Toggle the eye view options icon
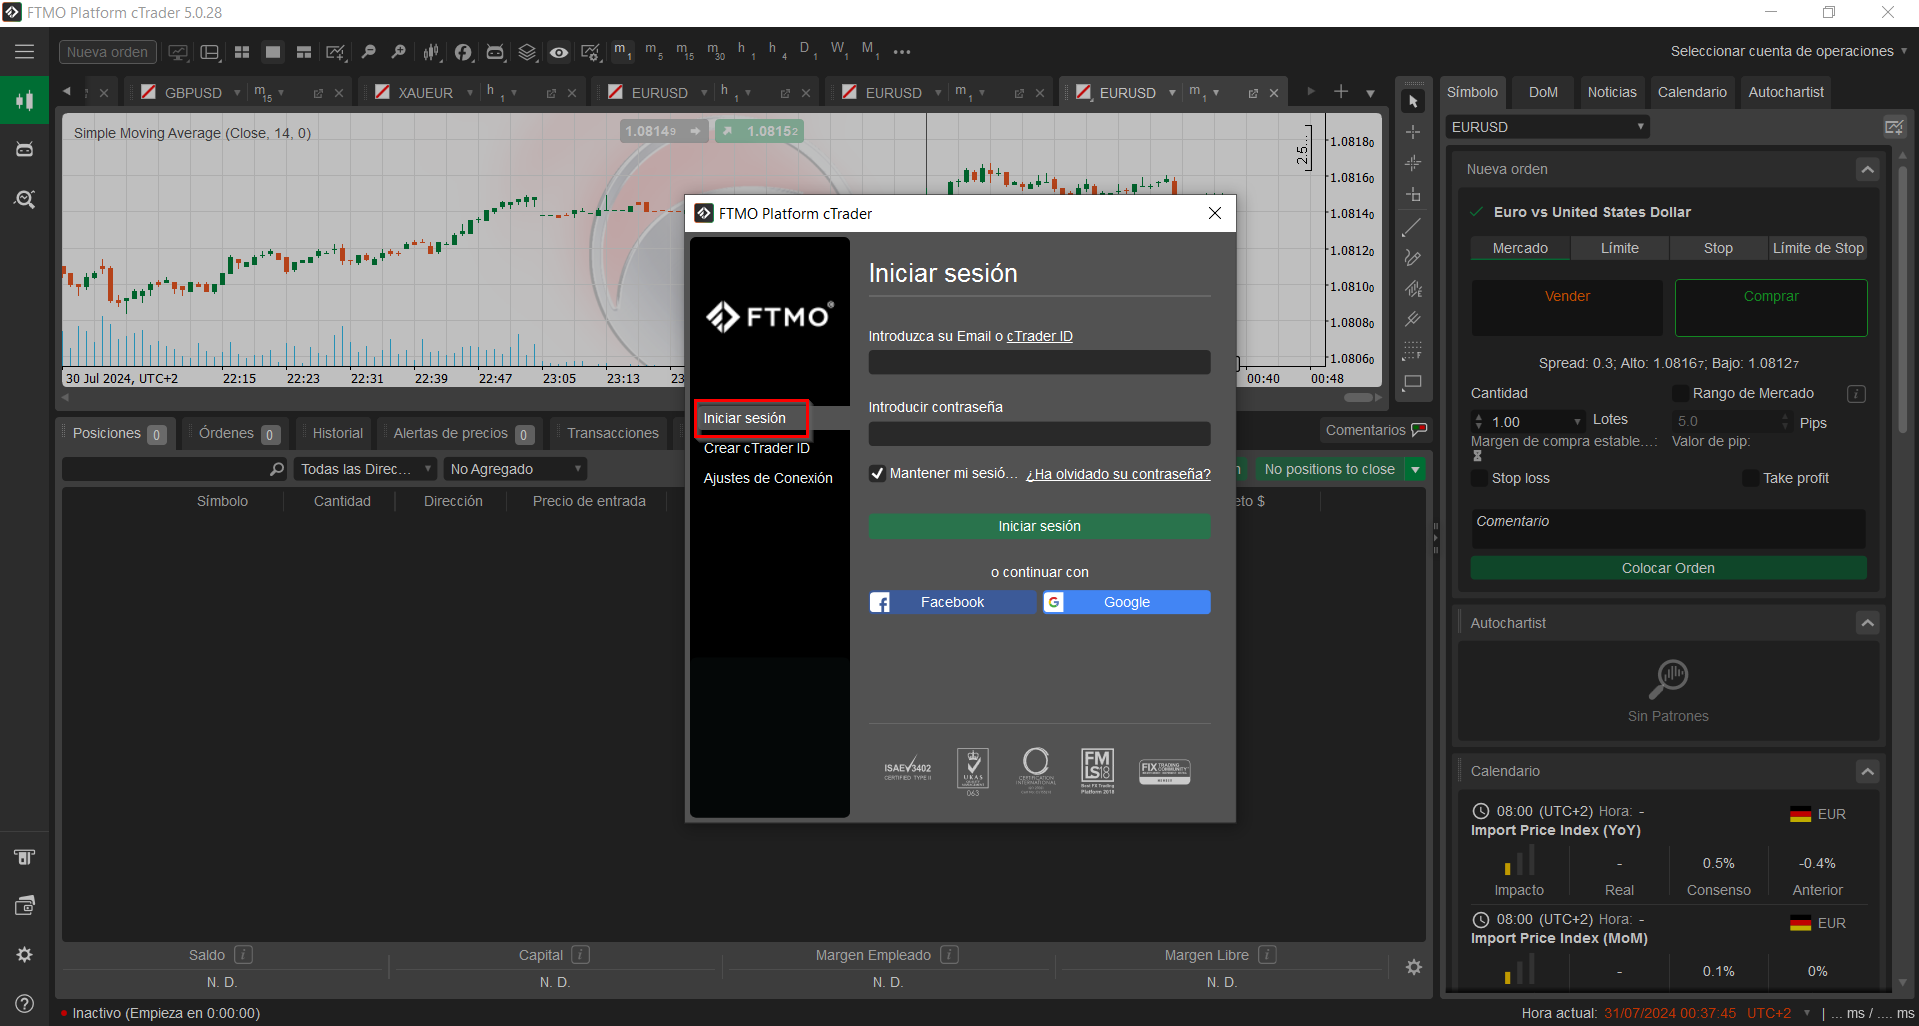Image resolution: width=1919 pixels, height=1026 pixels. pyautogui.click(x=559, y=52)
